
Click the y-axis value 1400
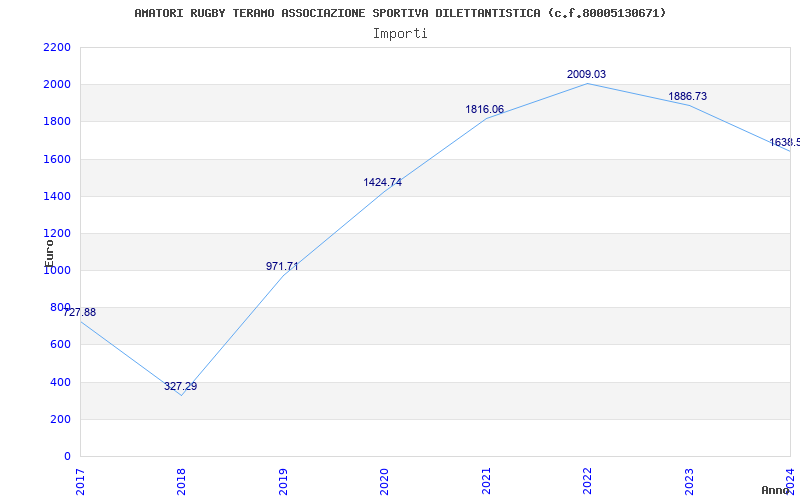[x=57, y=196]
